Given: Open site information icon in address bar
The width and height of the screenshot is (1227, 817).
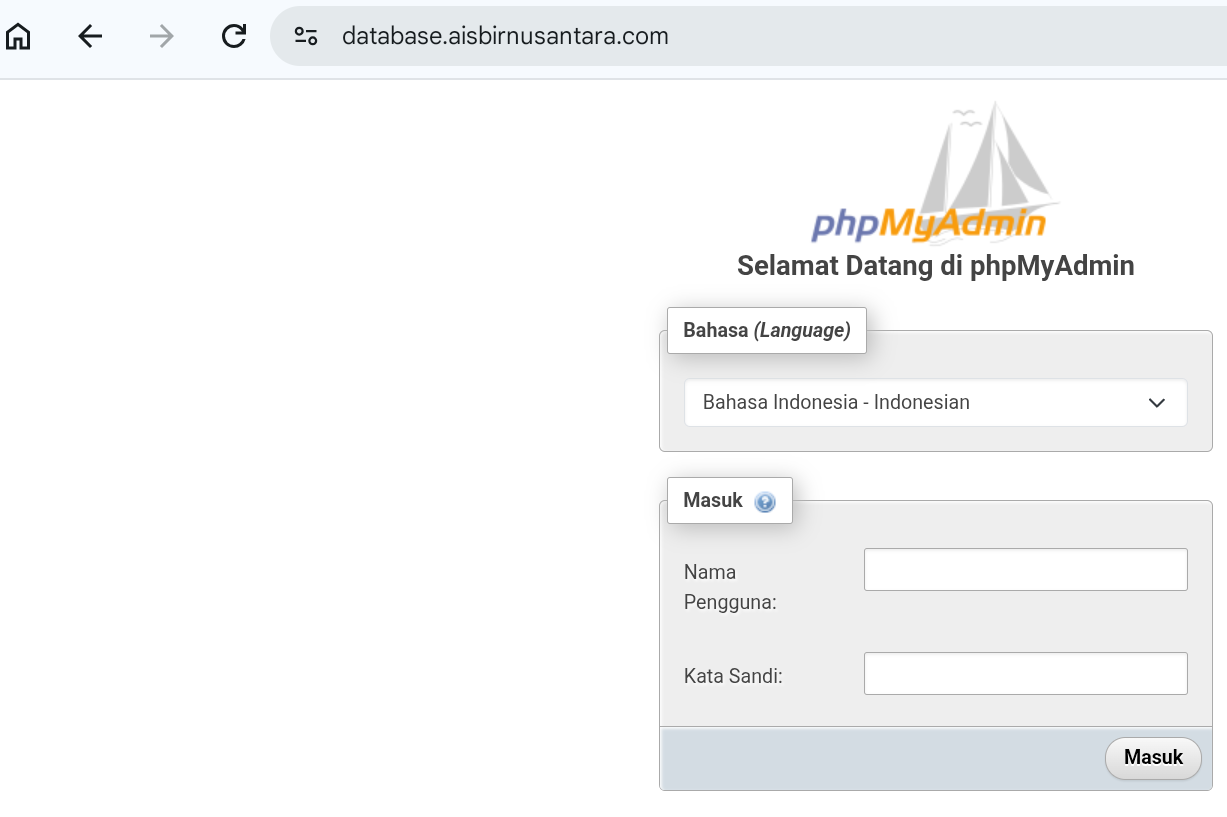Looking at the screenshot, I should [306, 37].
